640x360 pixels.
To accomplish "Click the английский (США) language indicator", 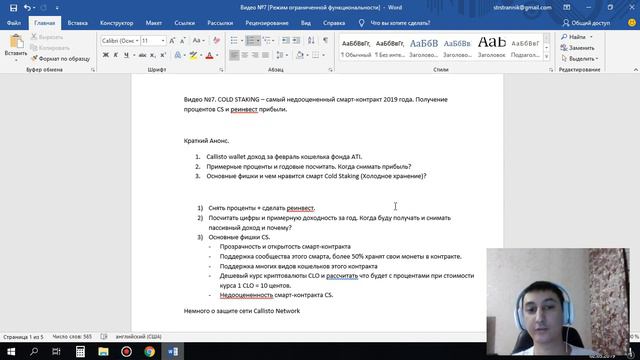I will point(138,337).
